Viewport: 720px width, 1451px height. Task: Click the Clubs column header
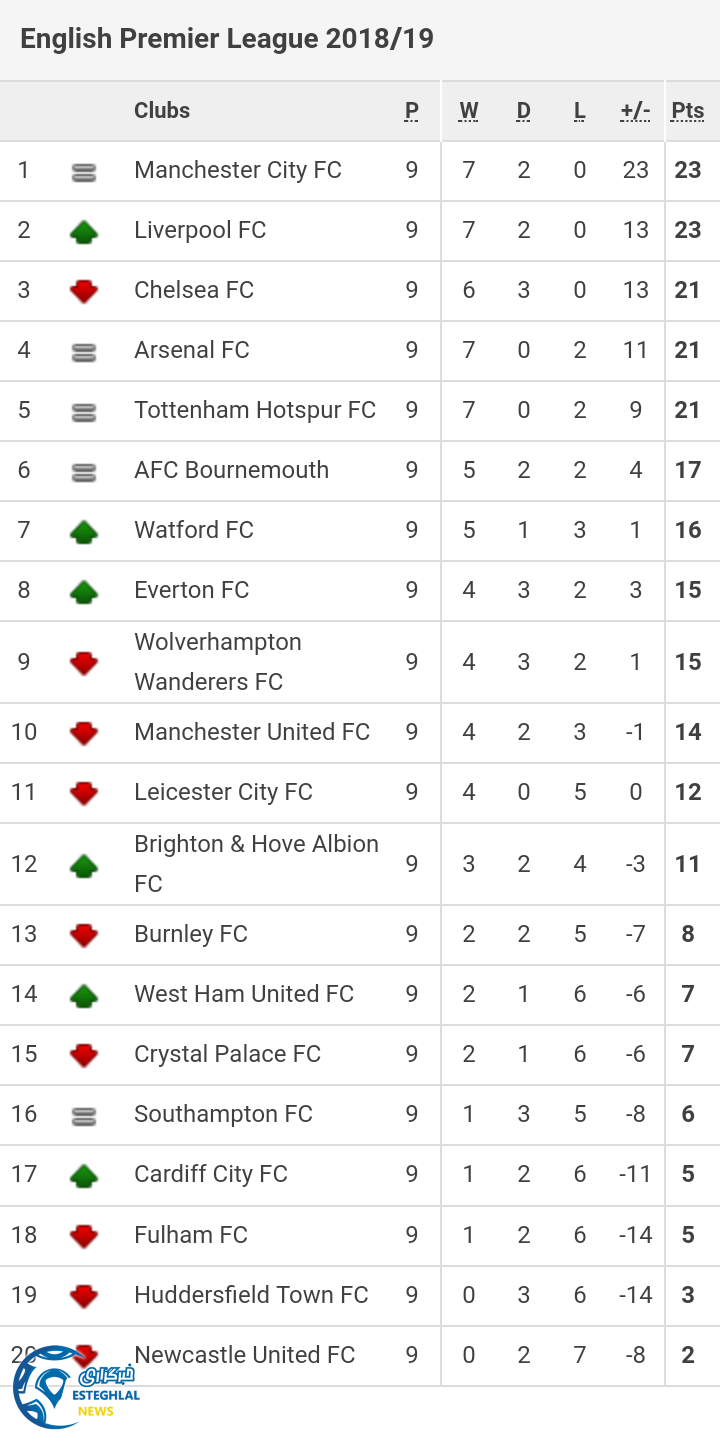point(162,111)
